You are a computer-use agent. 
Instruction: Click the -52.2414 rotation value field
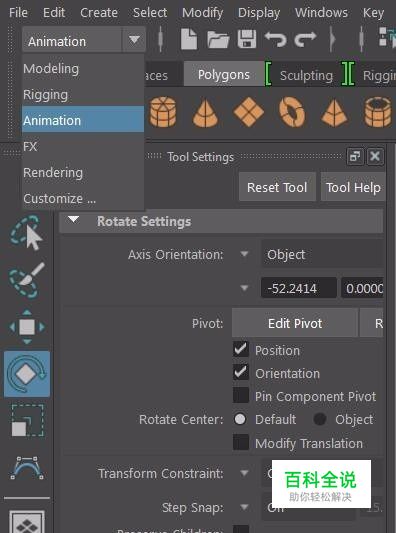(x=298, y=288)
